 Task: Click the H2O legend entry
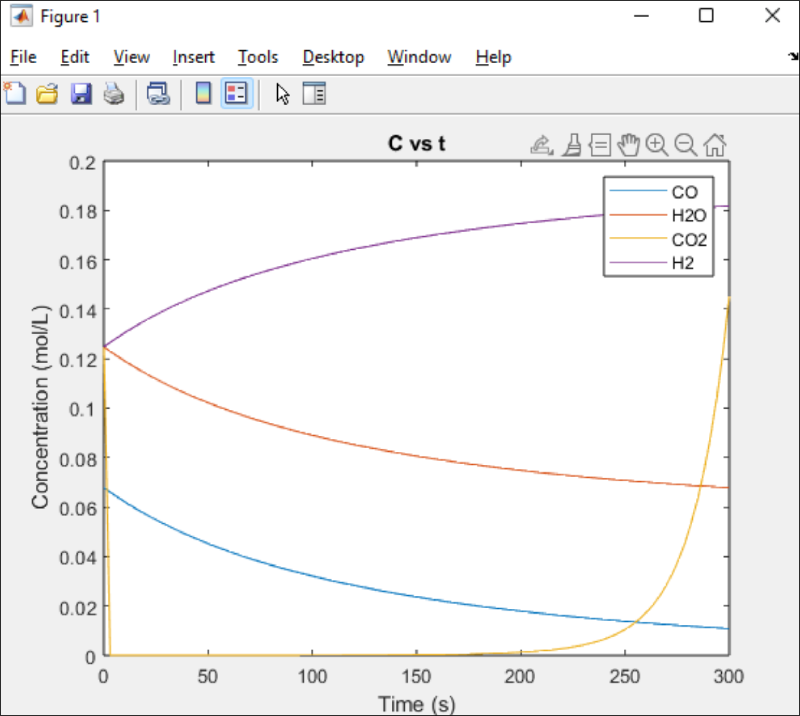(658, 215)
